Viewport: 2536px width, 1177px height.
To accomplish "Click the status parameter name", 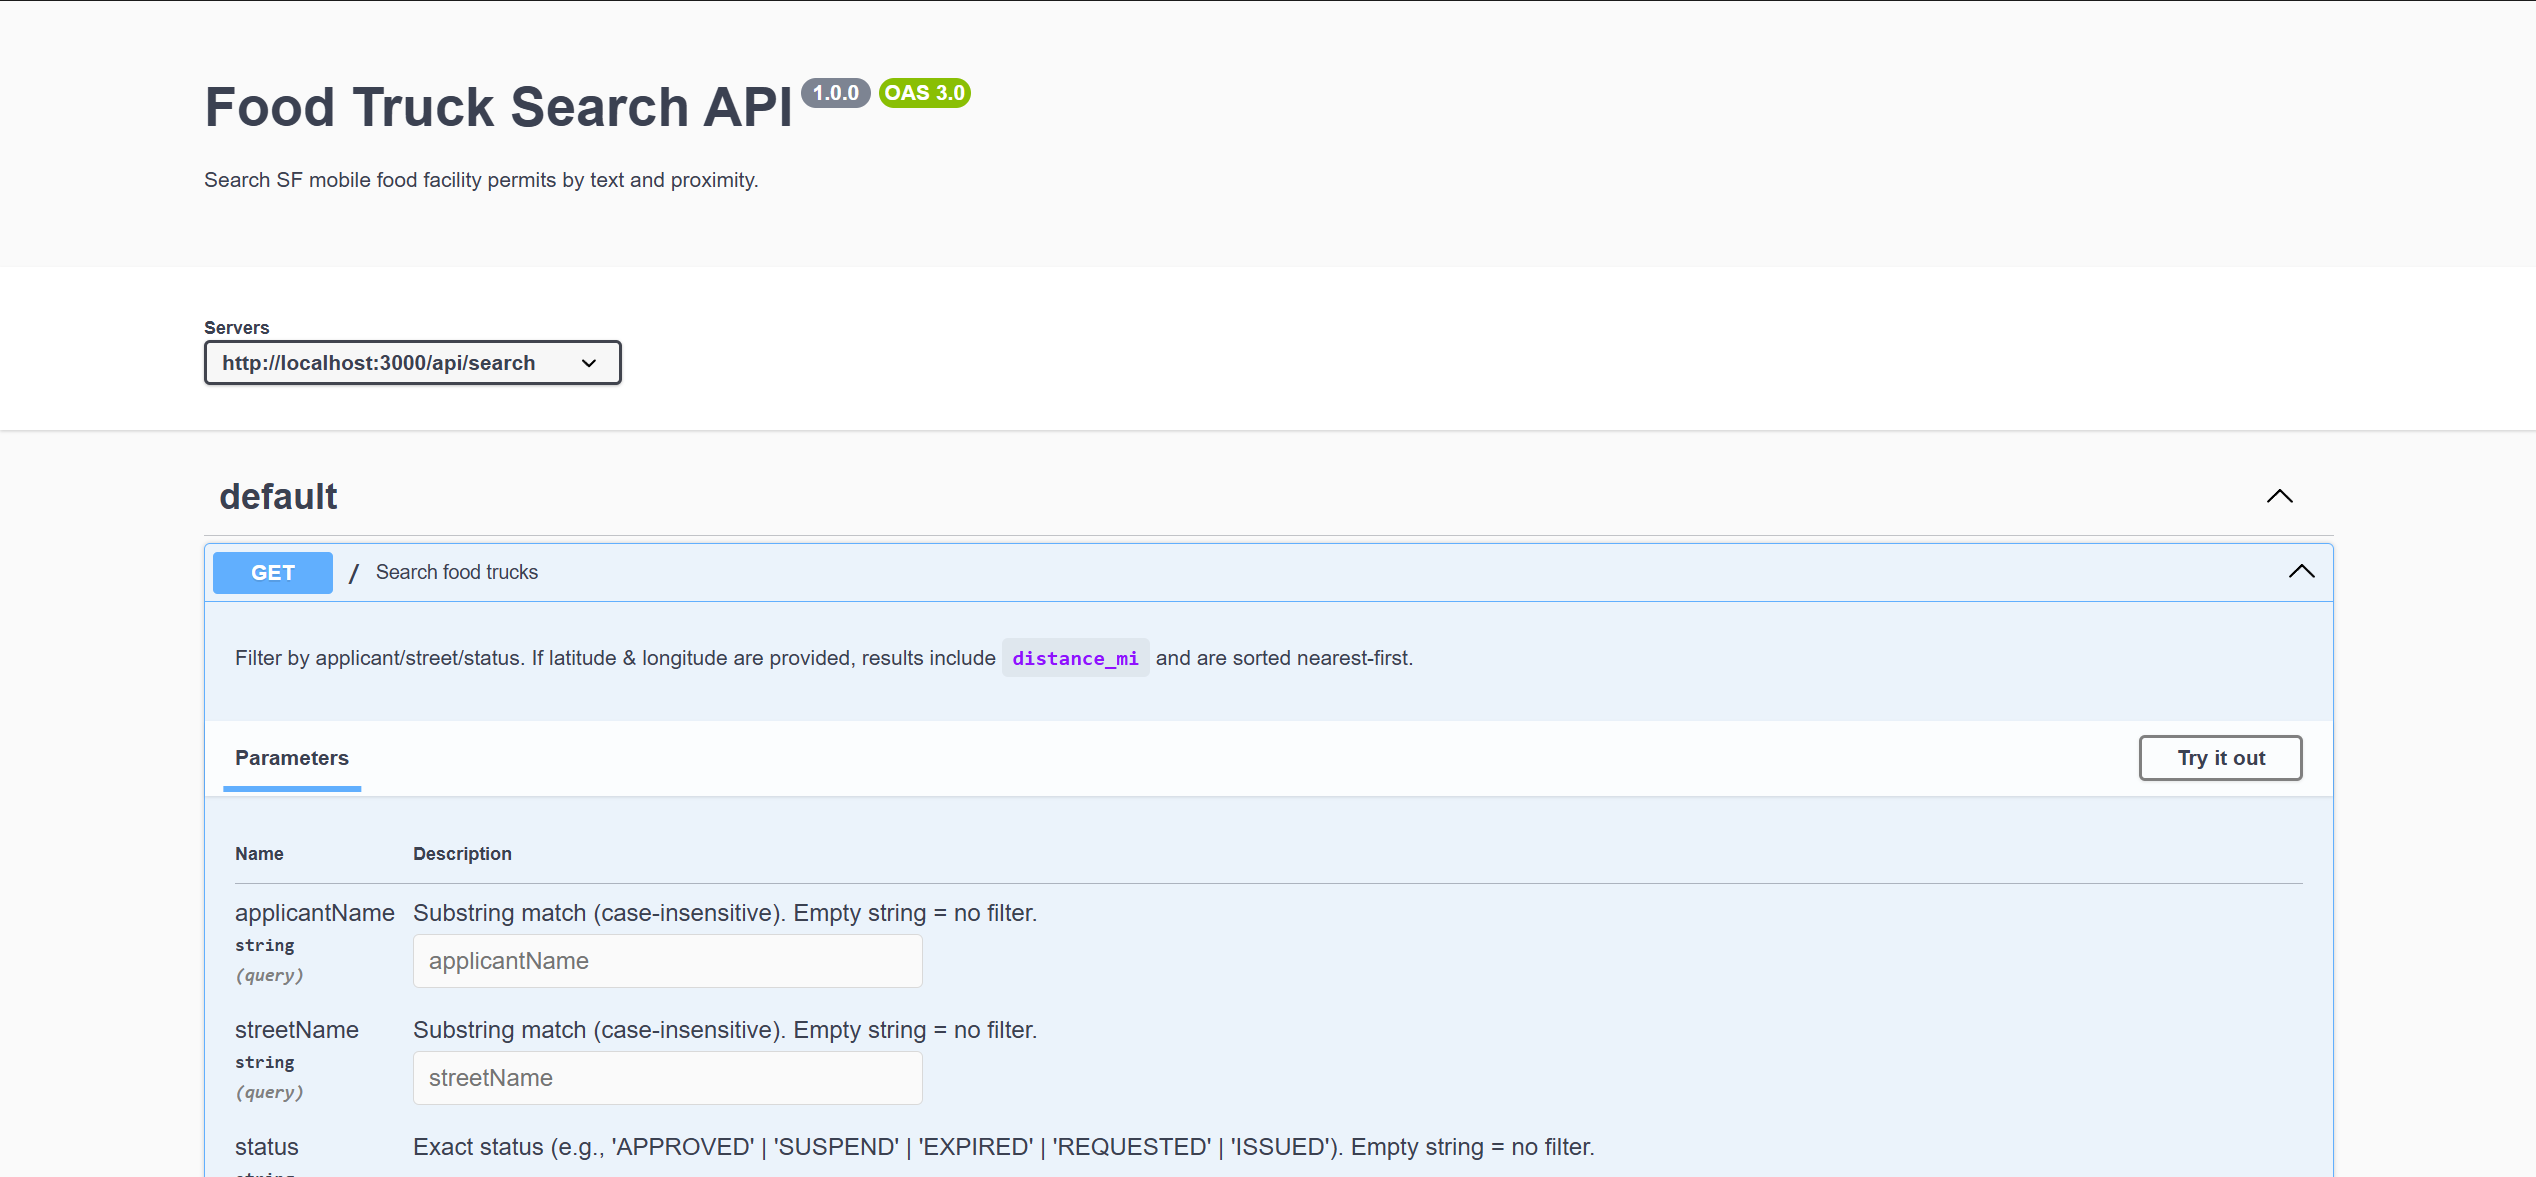I will (x=266, y=1147).
